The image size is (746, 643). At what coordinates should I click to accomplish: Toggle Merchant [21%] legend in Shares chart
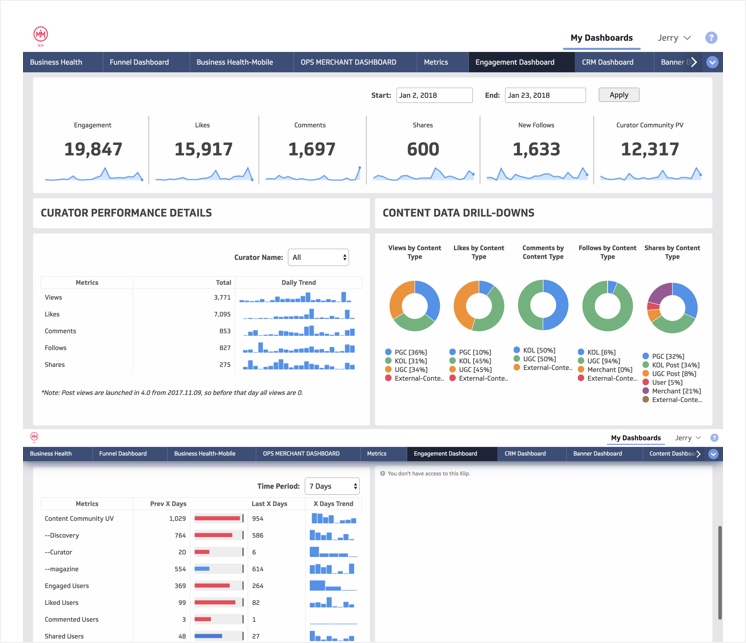click(x=672, y=391)
